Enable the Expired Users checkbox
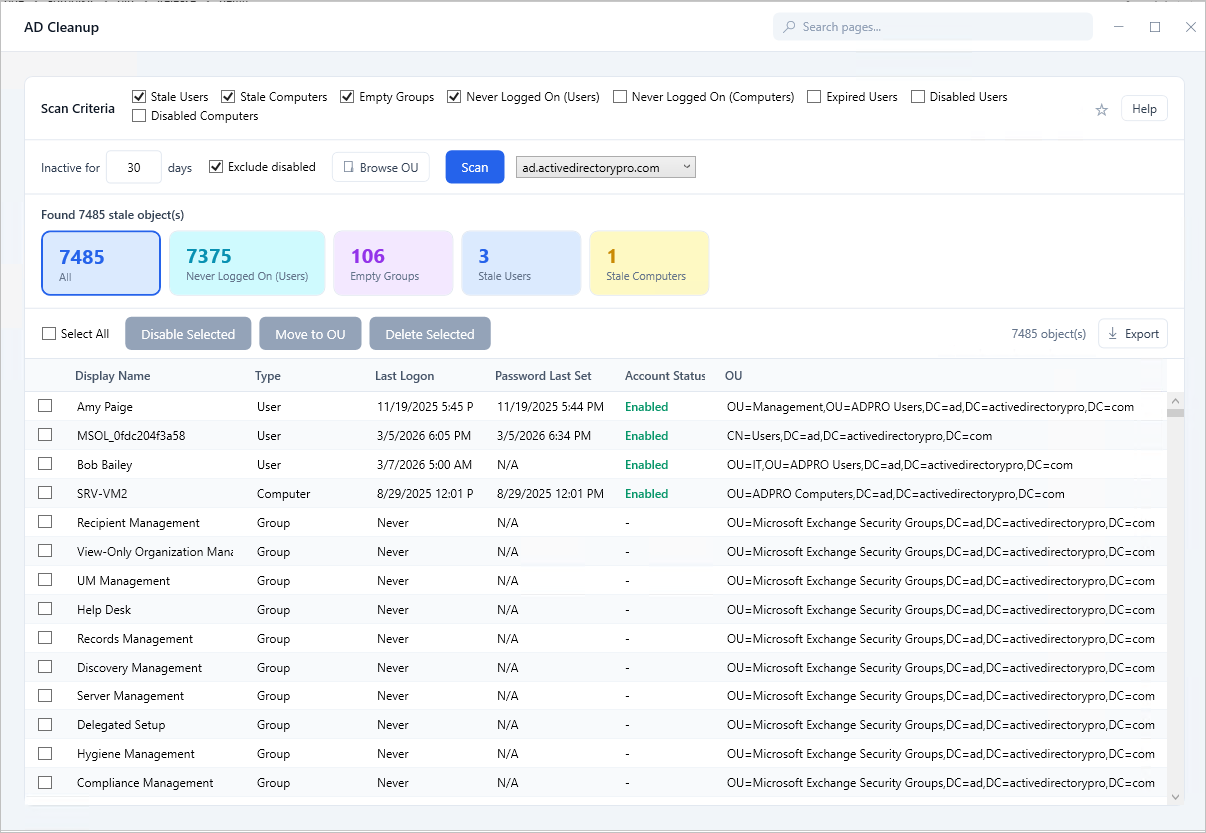Viewport: 1206px width, 833px height. click(814, 97)
